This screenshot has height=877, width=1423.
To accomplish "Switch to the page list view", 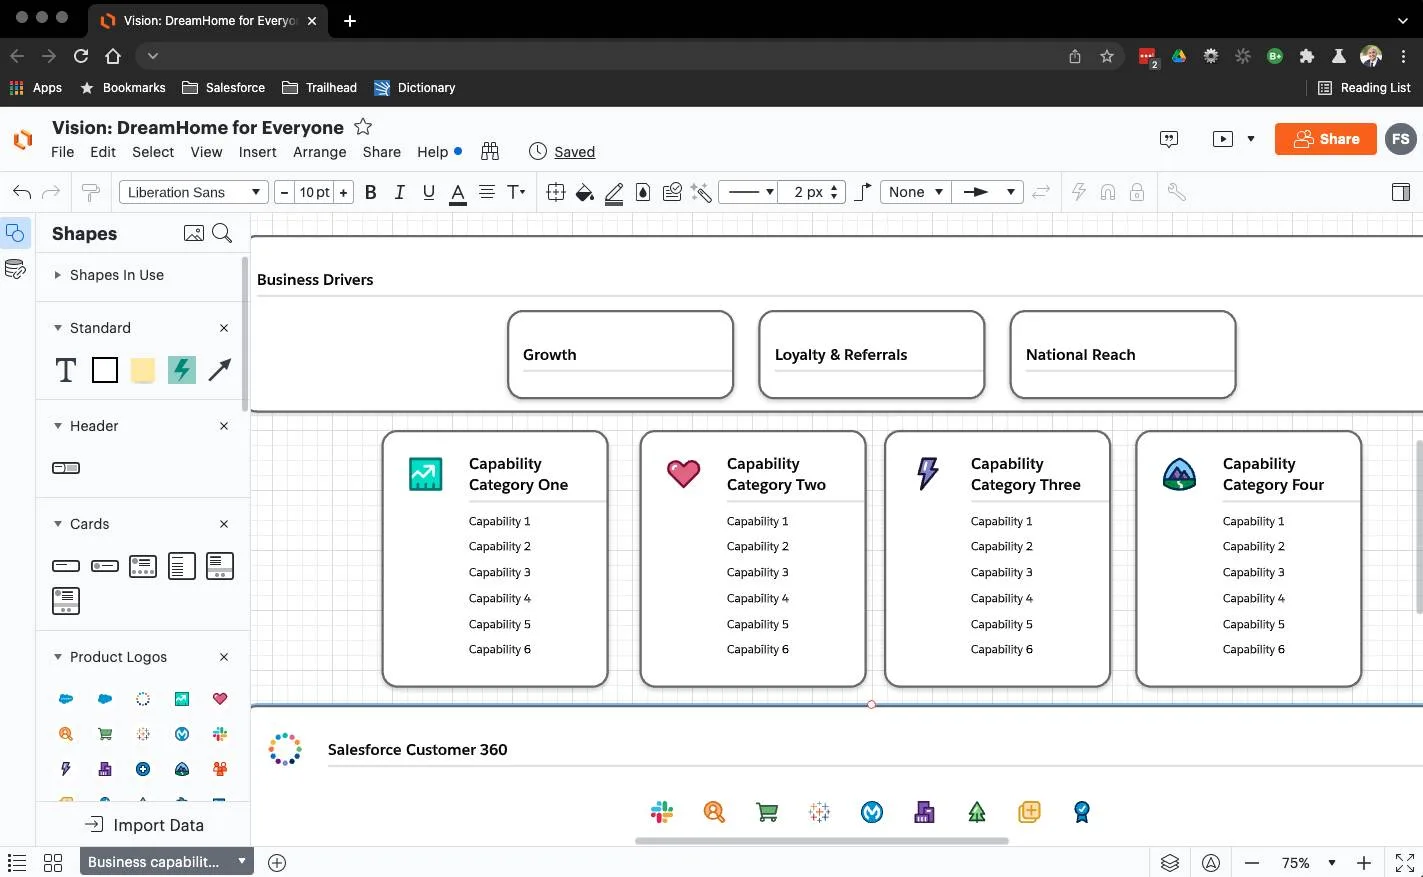I will 17,862.
